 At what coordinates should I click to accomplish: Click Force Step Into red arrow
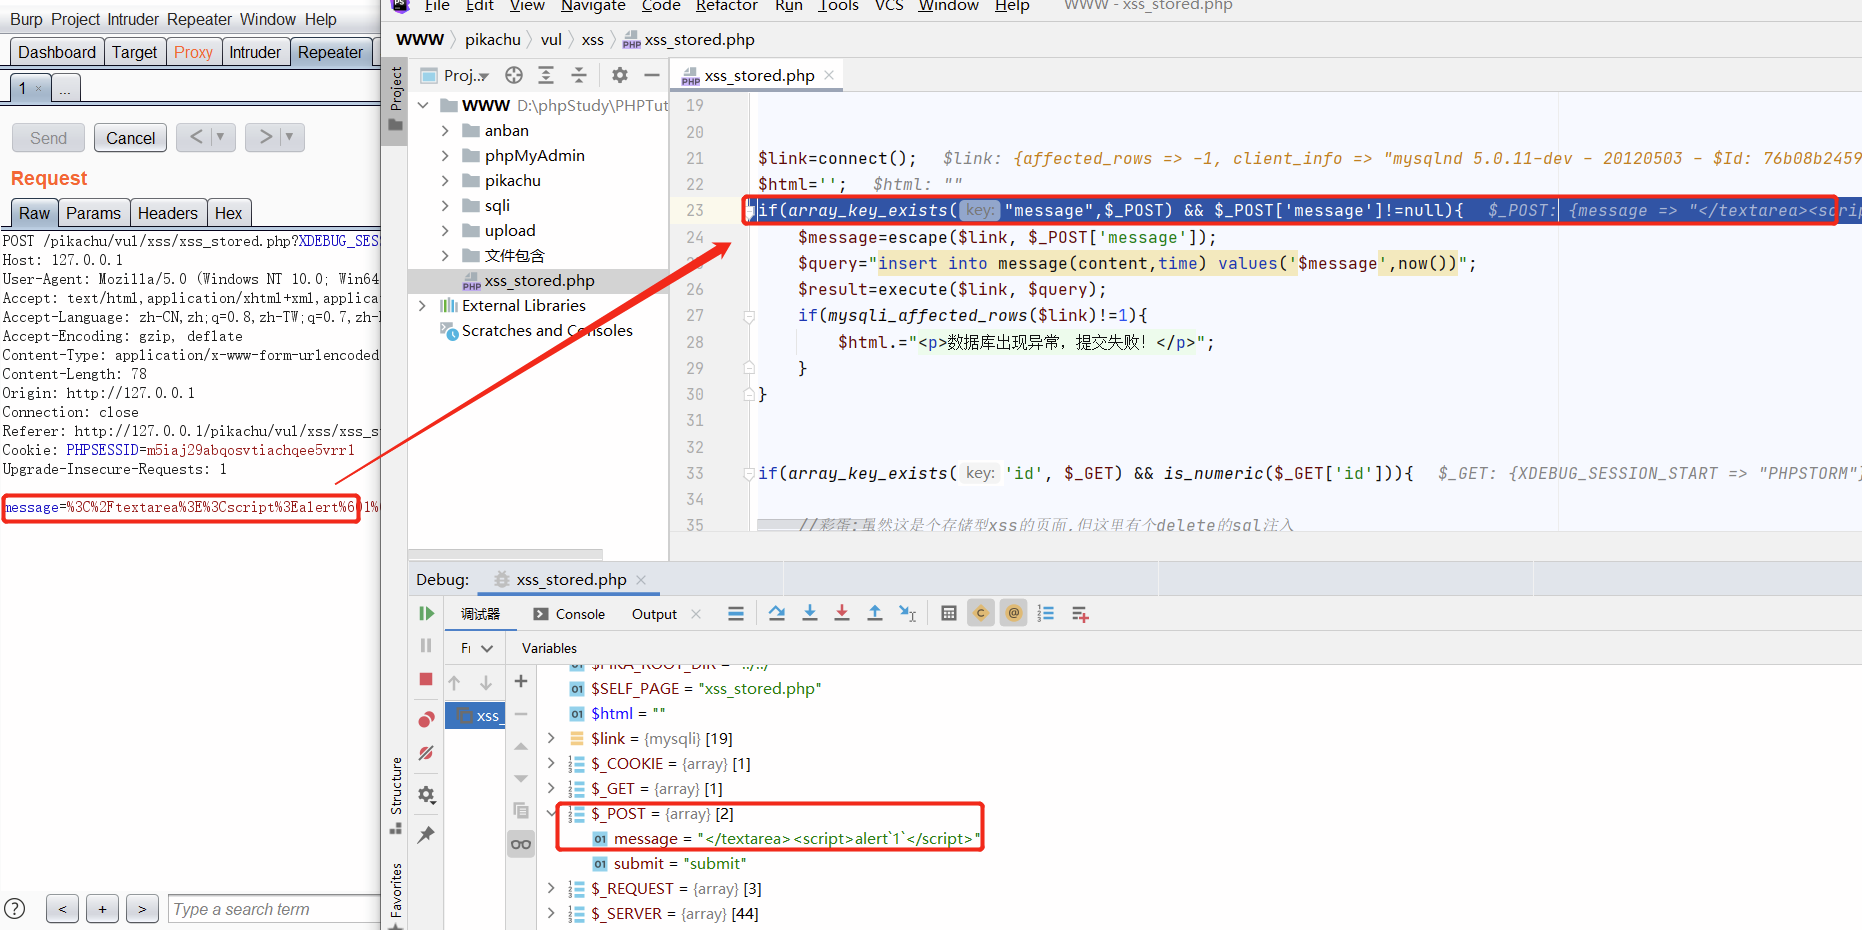point(842,614)
